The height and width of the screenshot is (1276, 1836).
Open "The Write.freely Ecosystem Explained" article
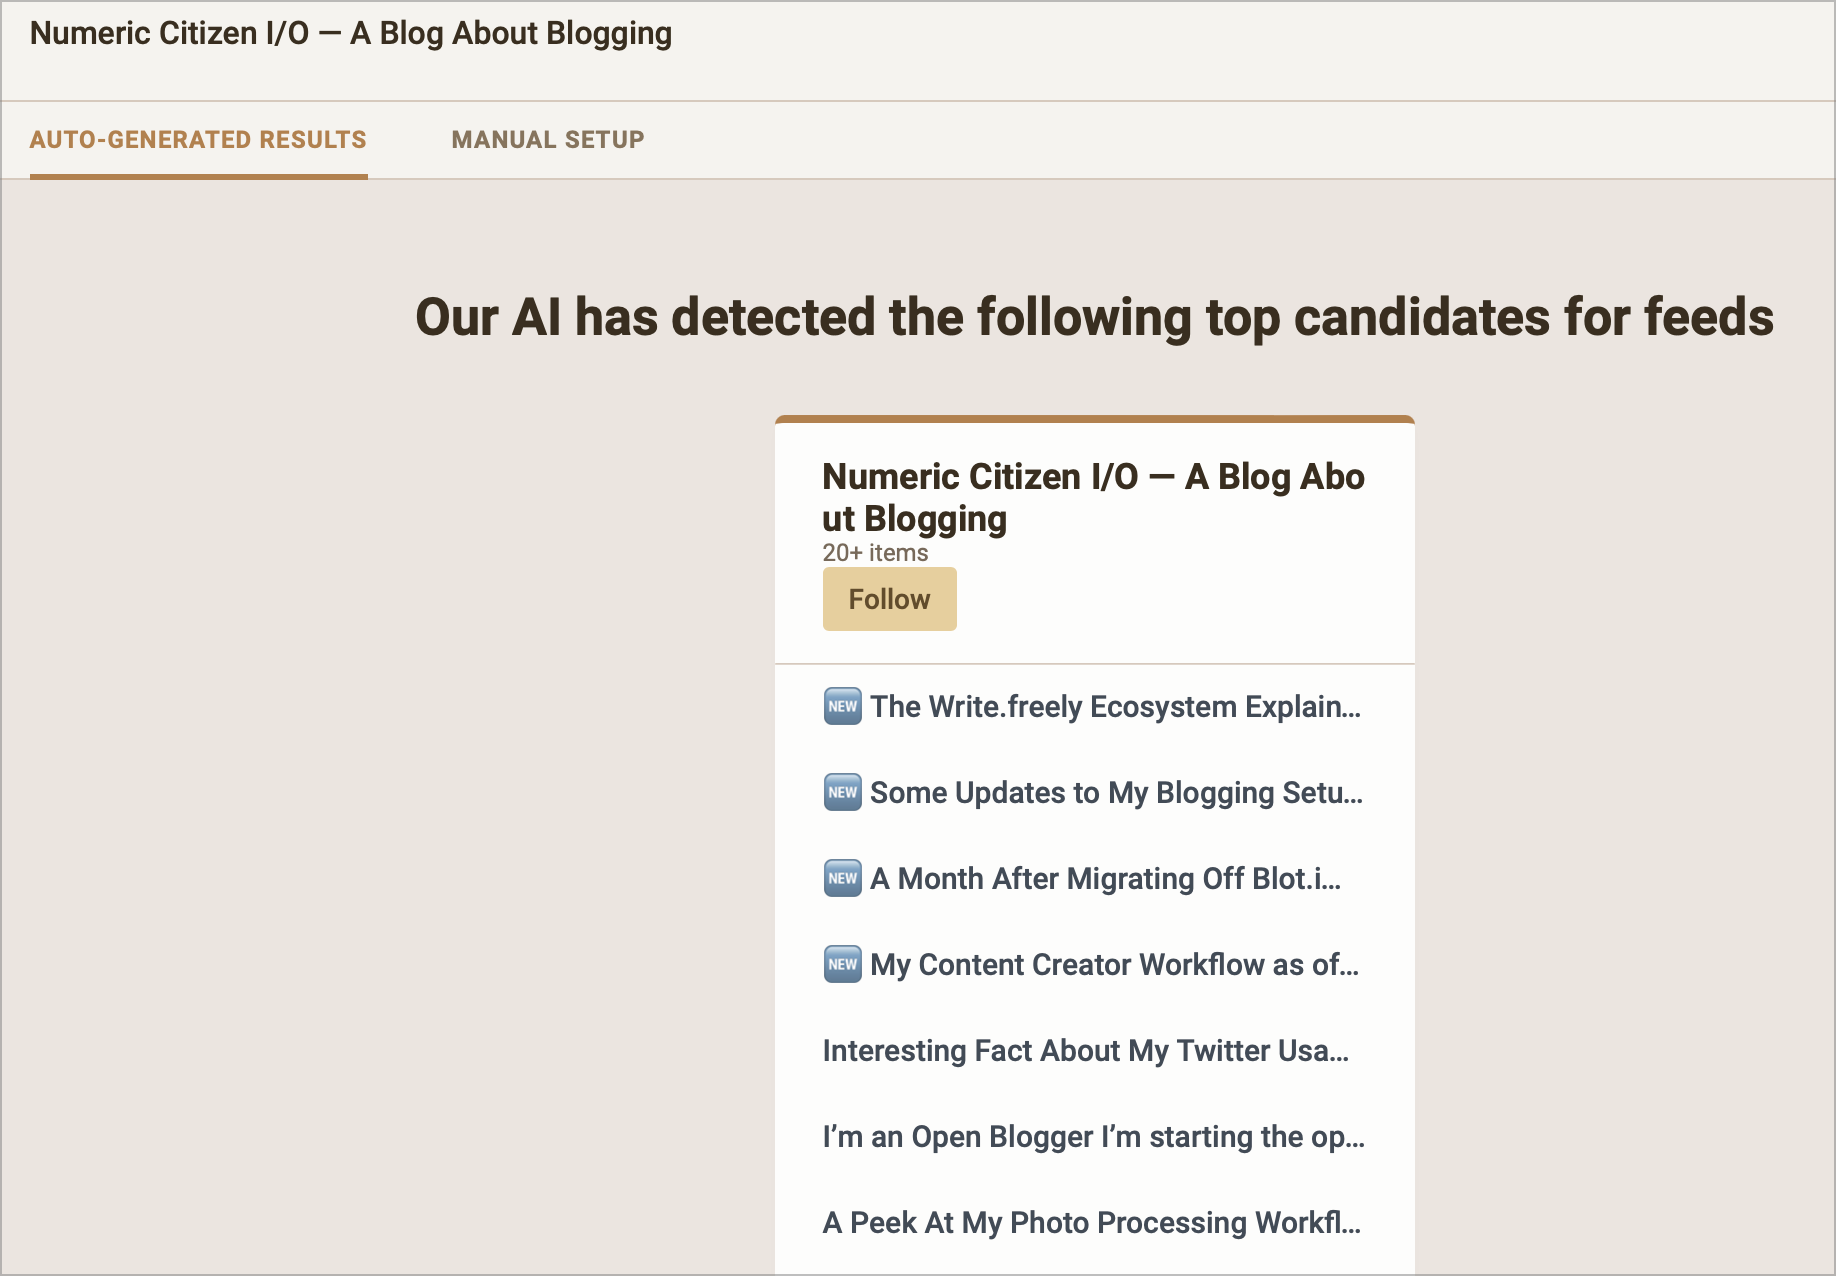pos(1115,707)
